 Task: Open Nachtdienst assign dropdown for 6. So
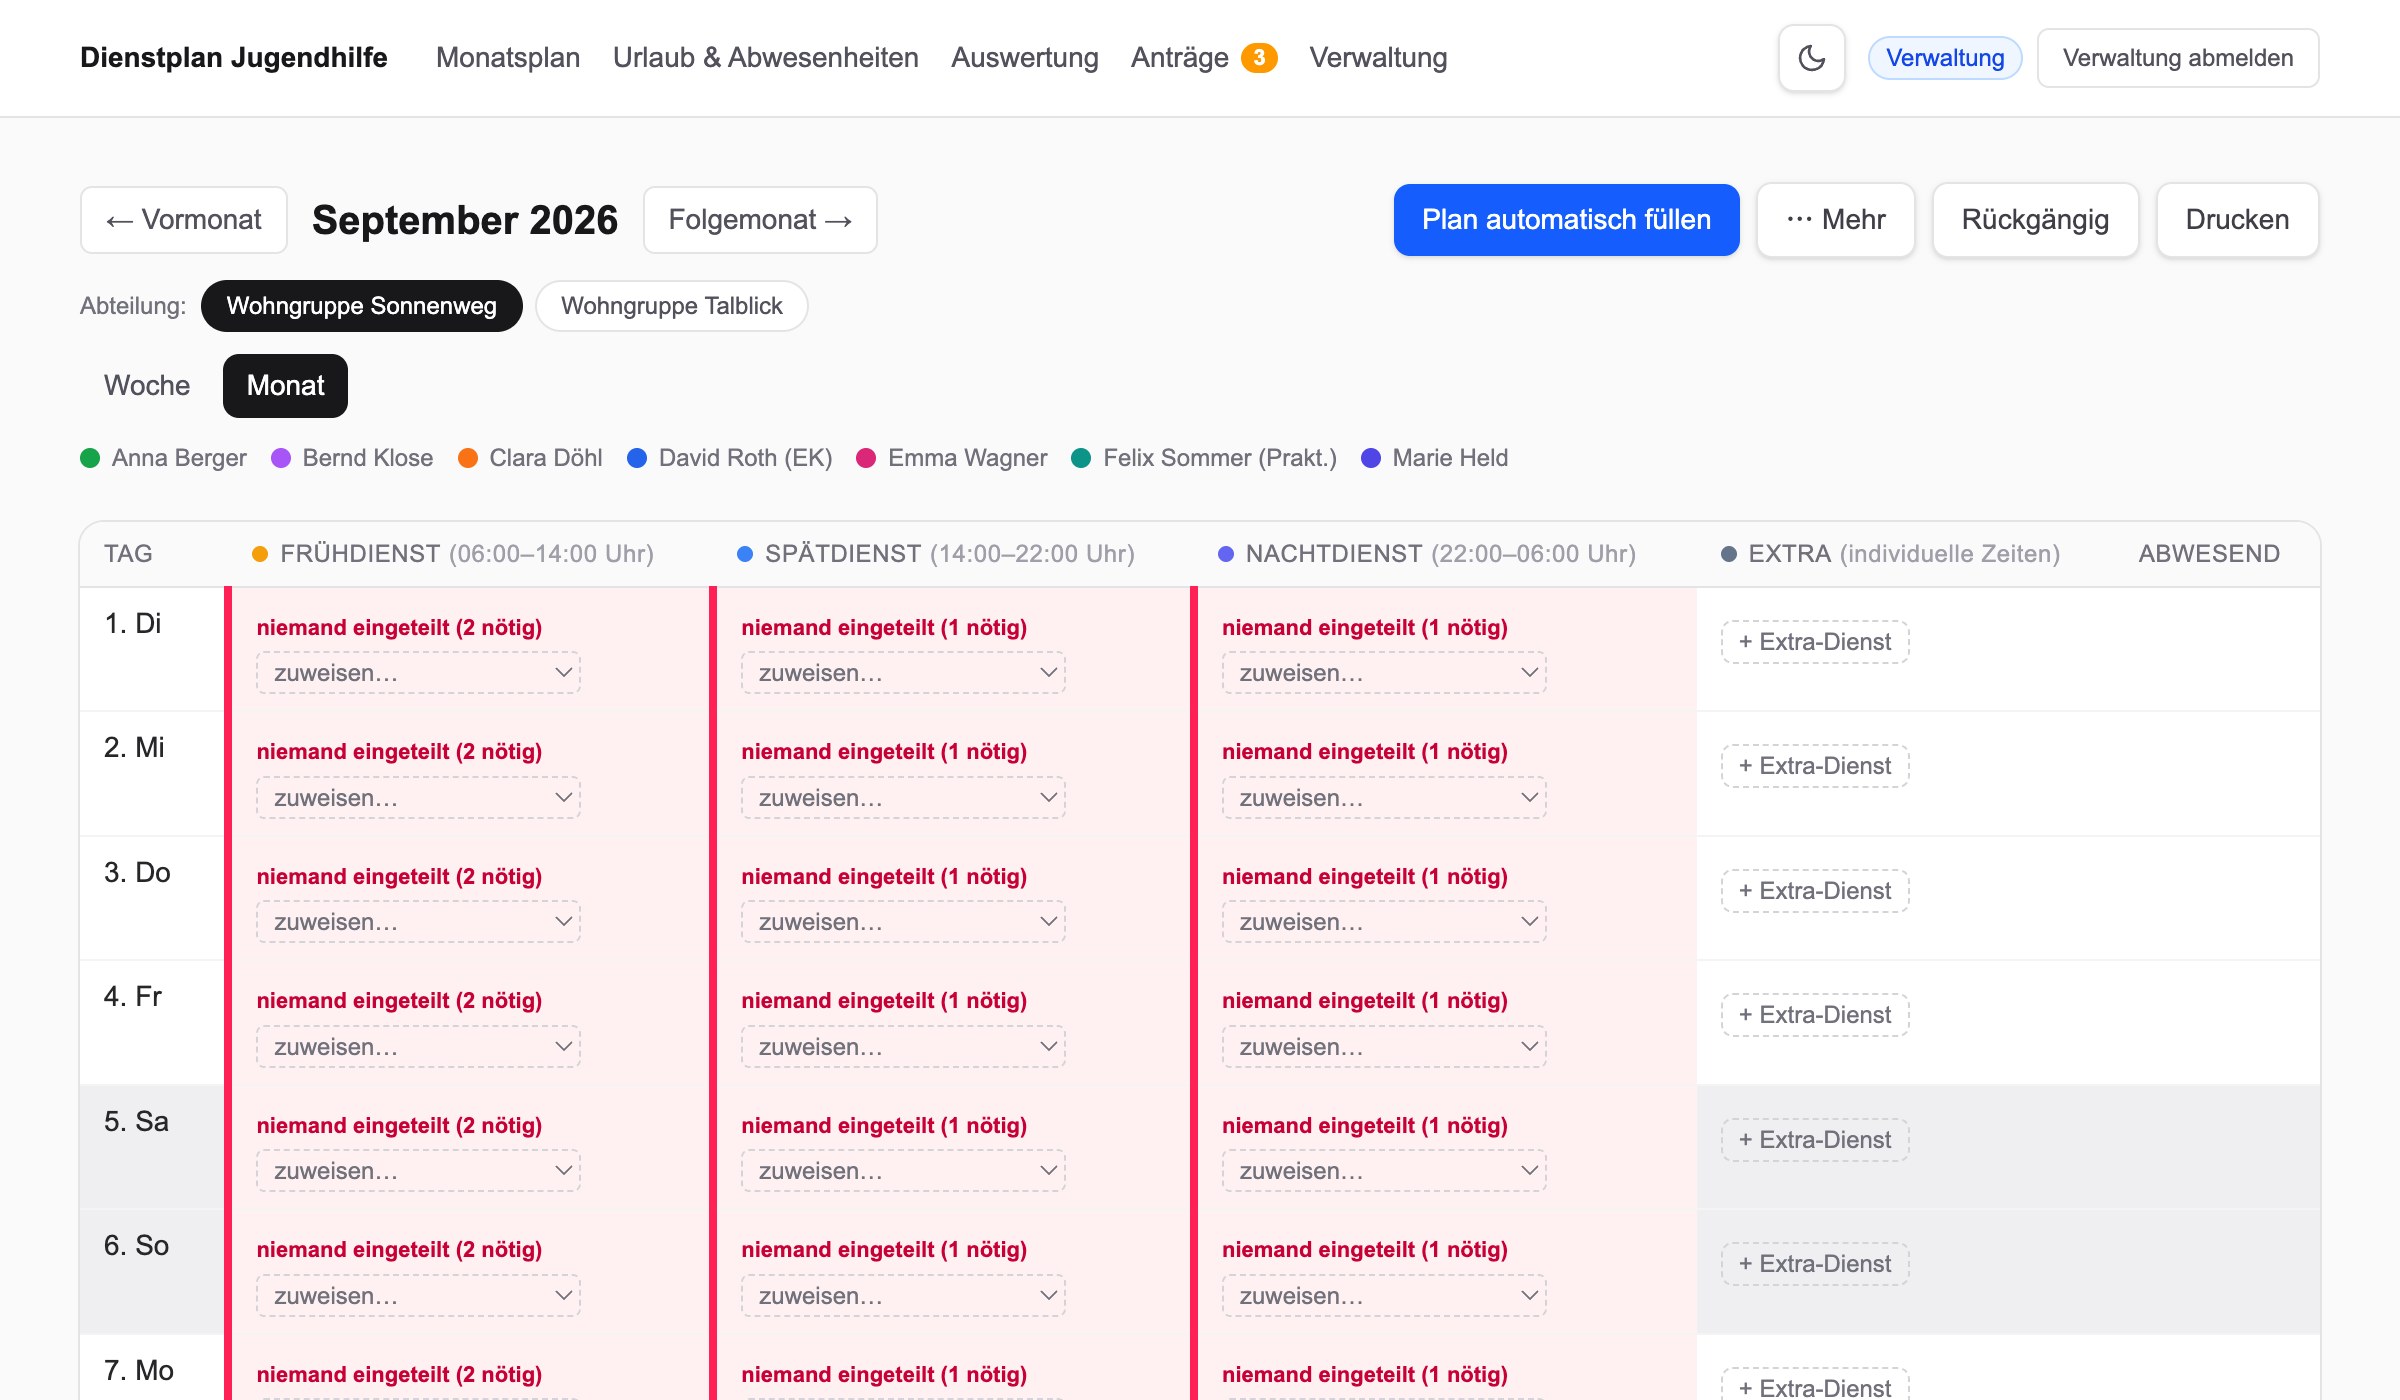(x=1384, y=1296)
